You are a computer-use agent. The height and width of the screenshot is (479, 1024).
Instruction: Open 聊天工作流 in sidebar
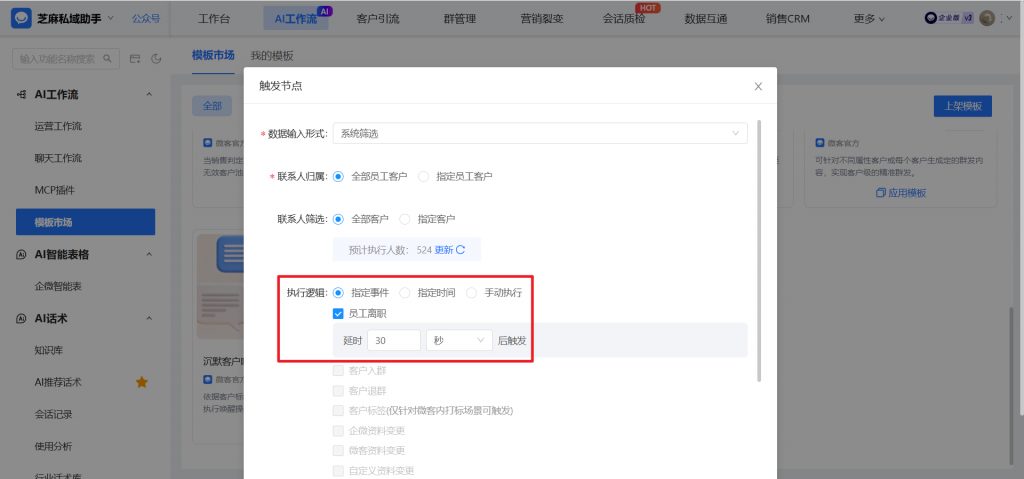tap(58, 158)
